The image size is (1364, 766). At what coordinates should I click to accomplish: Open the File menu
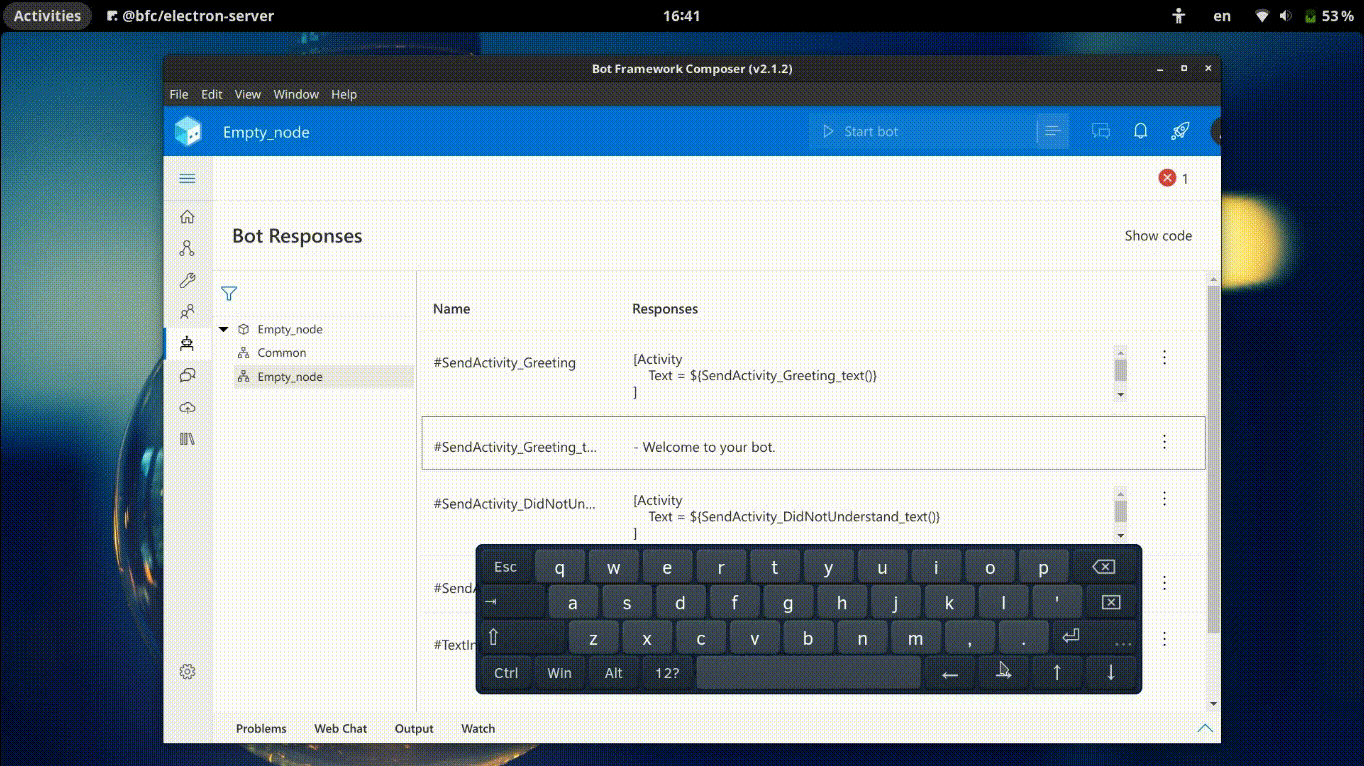point(179,94)
